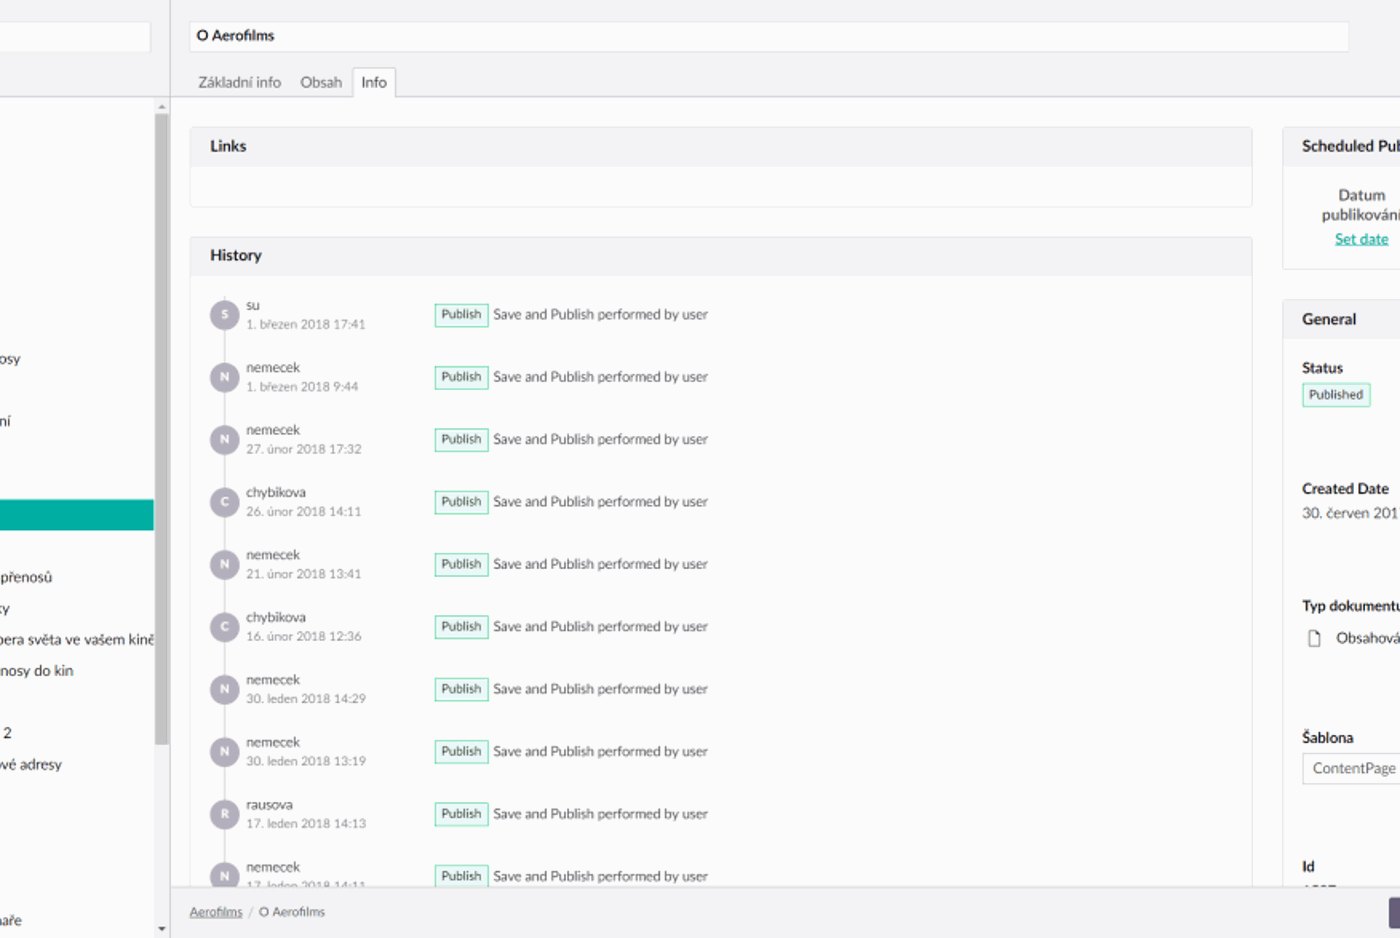Image resolution: width=1400 pixels, height=938 pixels.
Task: Select the currently highlighted tree item
Action: (x=75, y=514)
